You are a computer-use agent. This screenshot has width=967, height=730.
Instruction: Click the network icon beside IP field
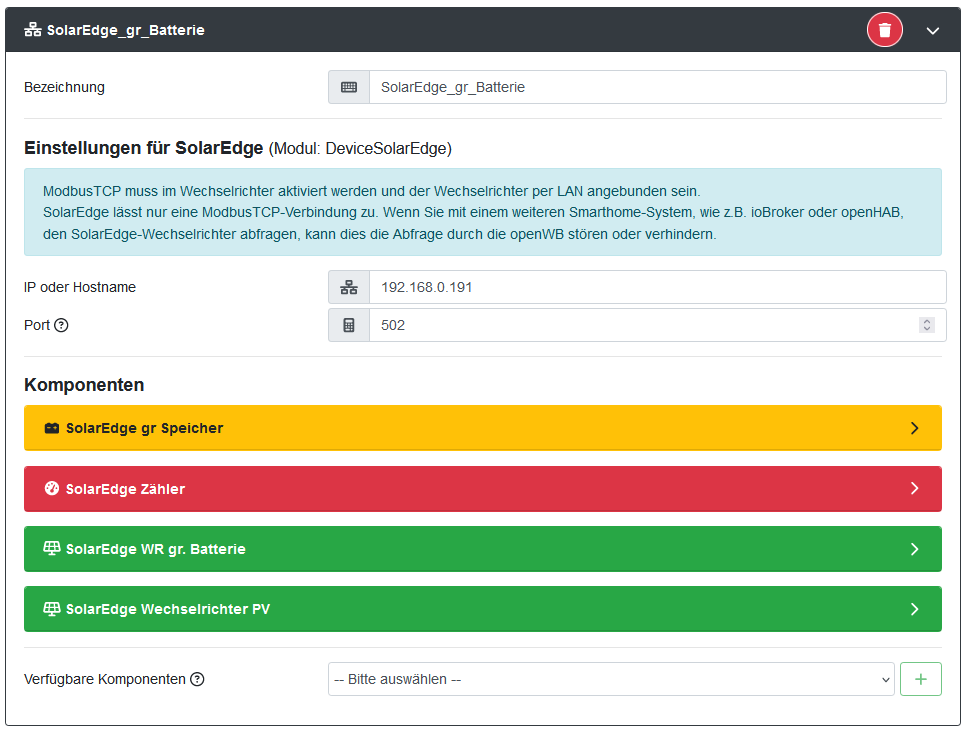pos(349,287)
